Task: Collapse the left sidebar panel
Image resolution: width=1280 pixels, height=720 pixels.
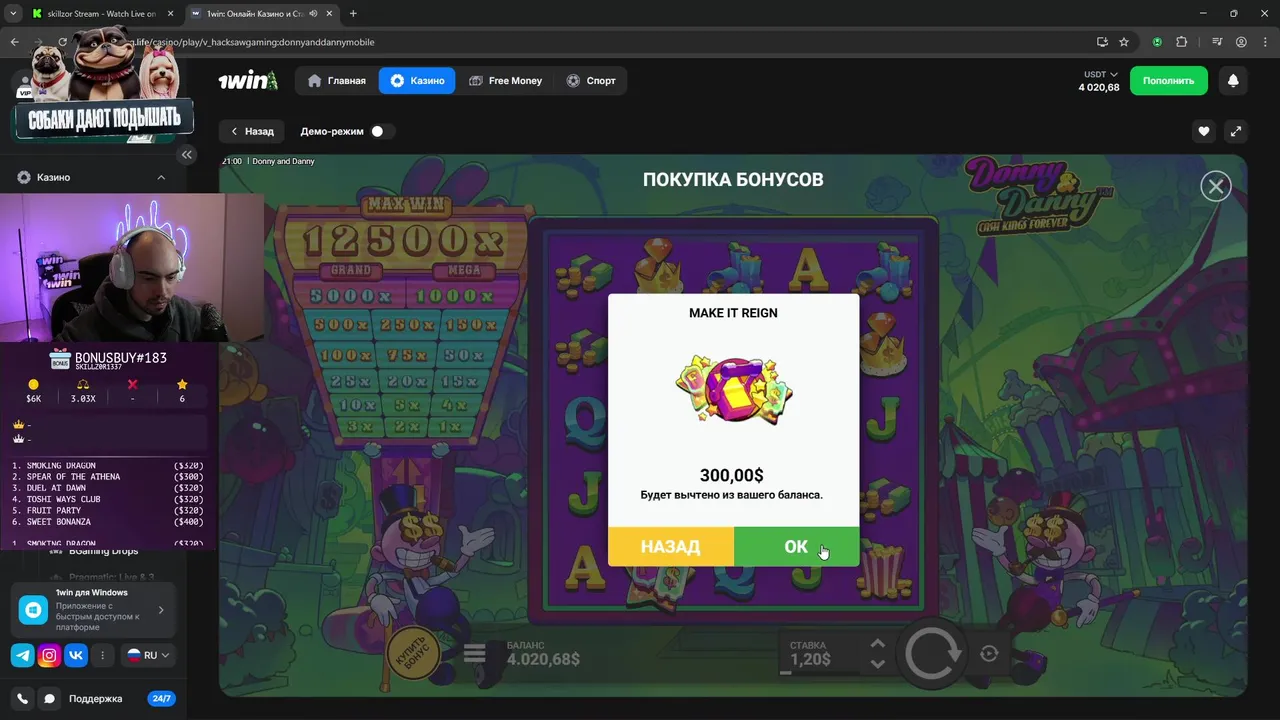Action: (186, 155)
